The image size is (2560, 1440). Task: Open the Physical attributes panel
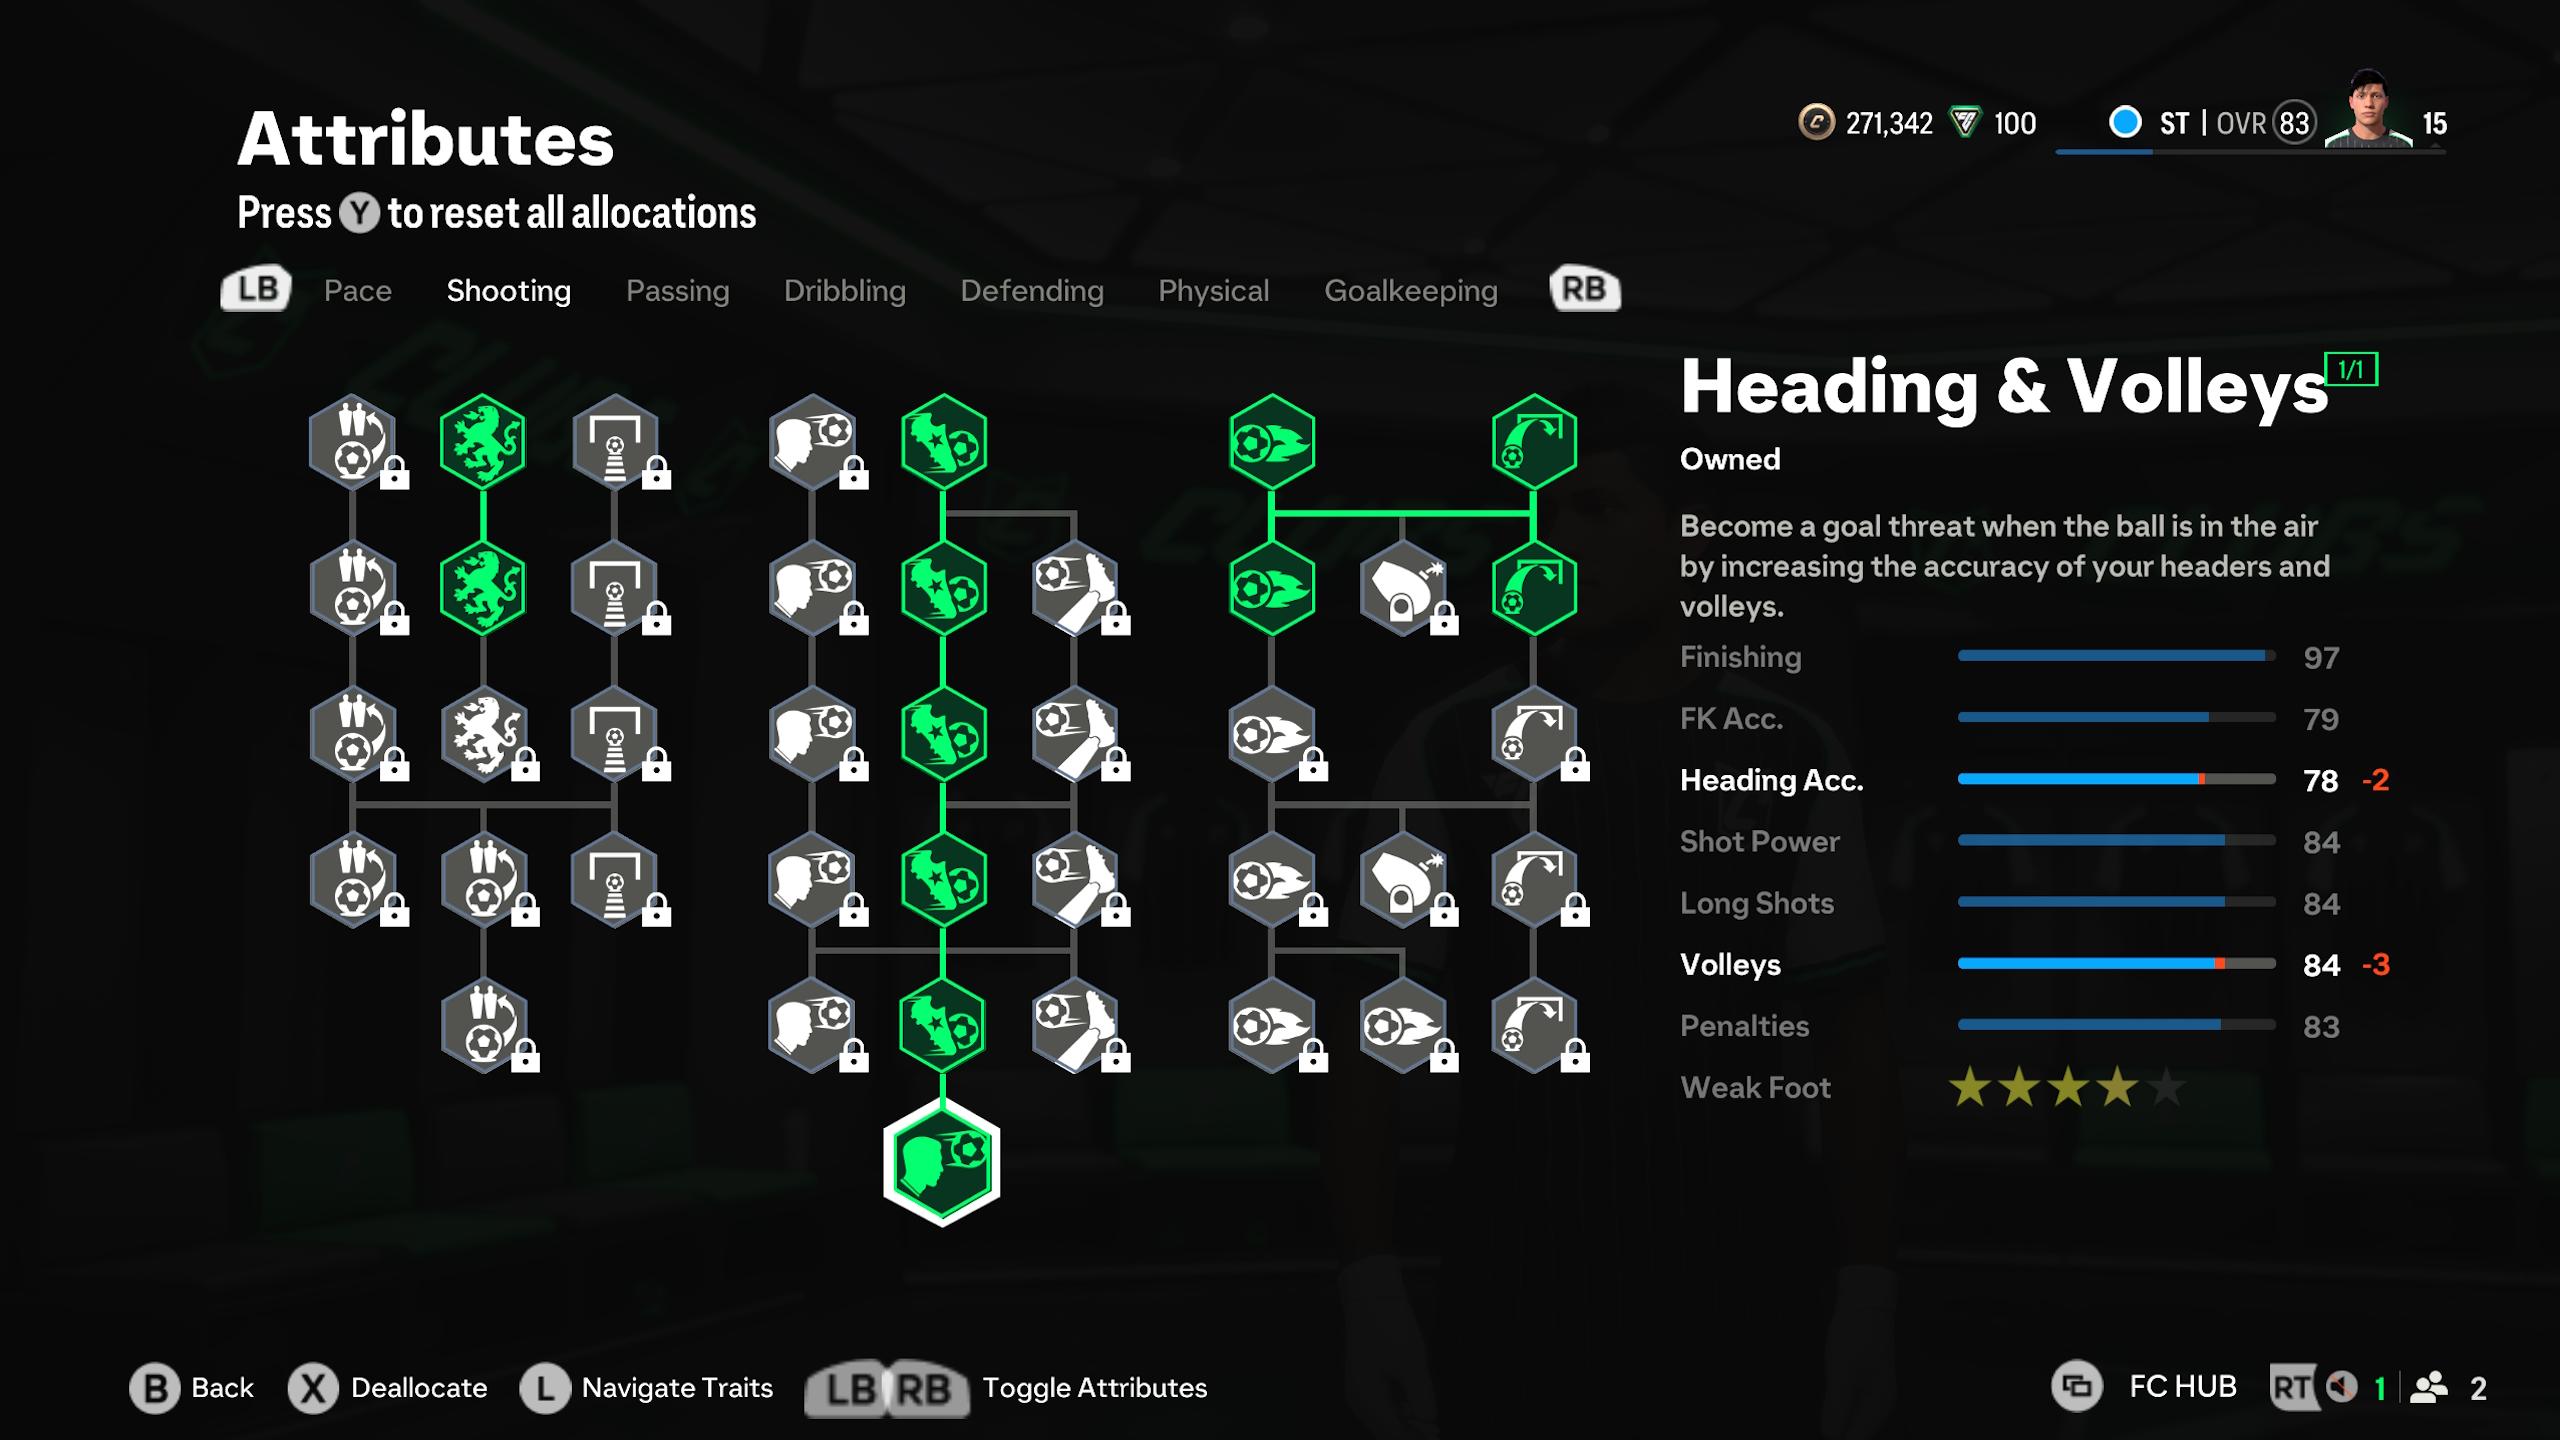(x=1213, y=290)
